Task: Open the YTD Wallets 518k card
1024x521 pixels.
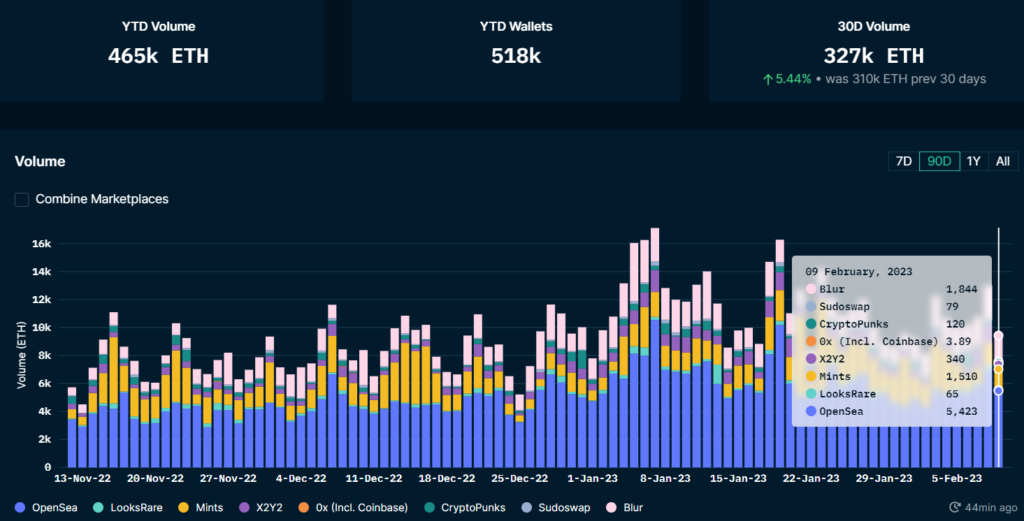Action: (515, 48)
